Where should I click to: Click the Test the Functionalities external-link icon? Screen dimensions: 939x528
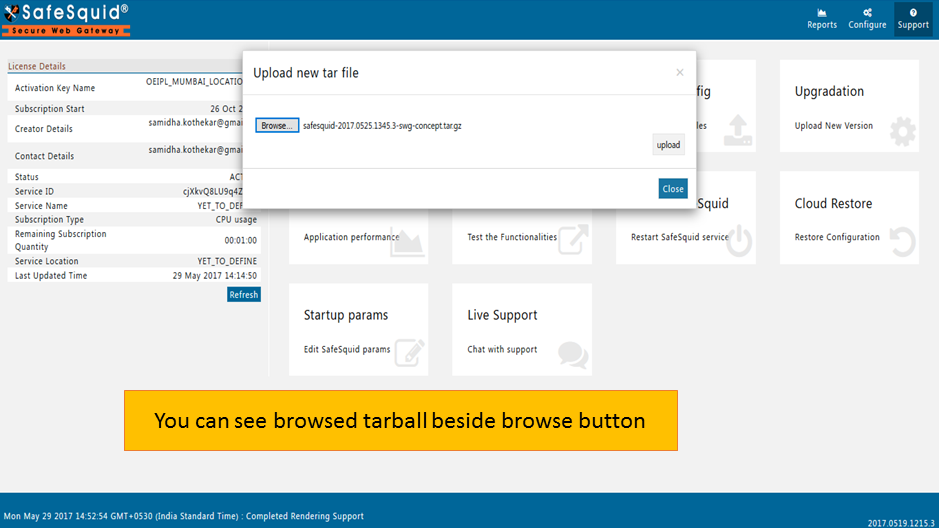pos(573,240)
